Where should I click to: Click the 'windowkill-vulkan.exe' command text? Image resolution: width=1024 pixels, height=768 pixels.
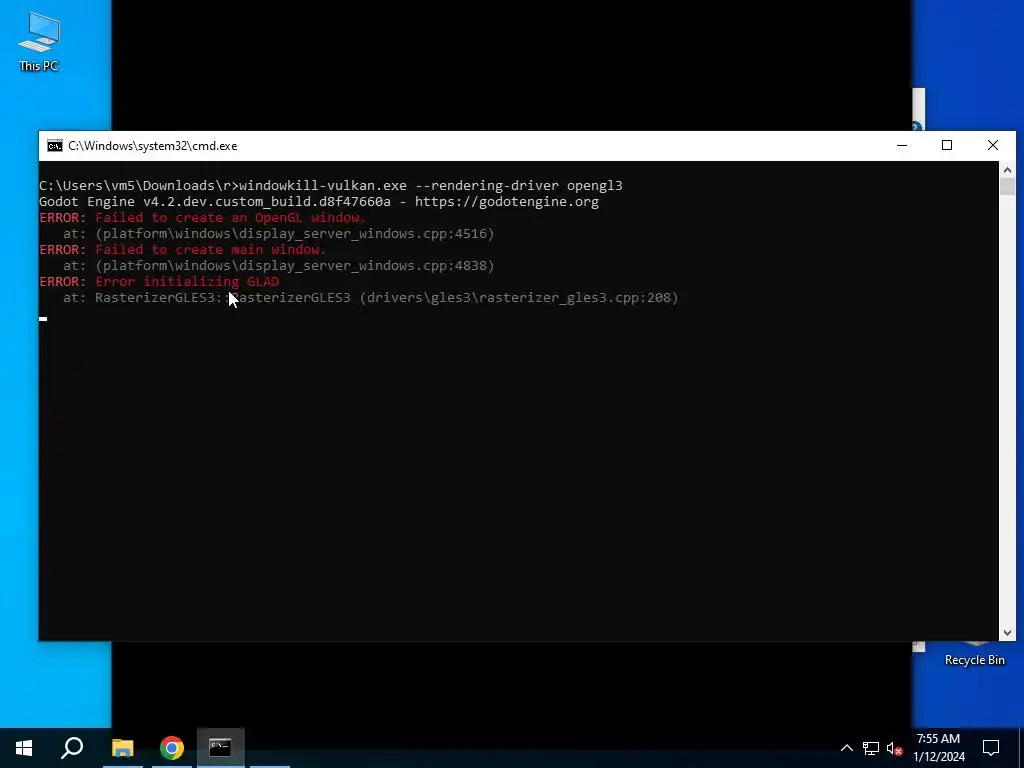click(x=323, y=185)
